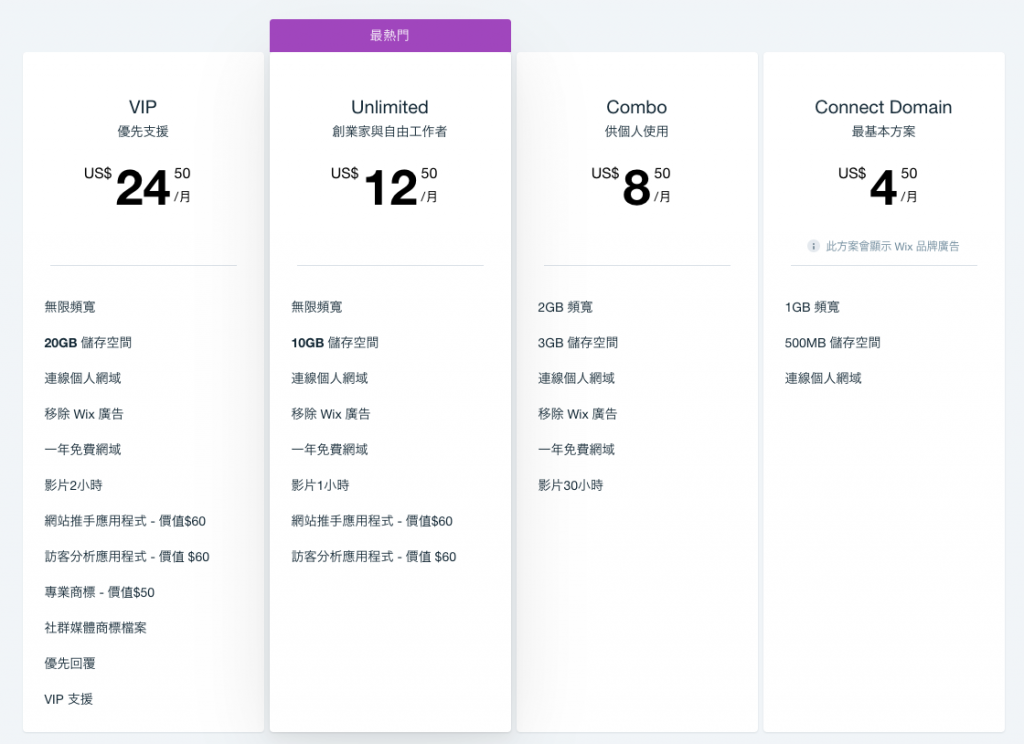Click the 最熱門 purple banner
The width and height of the screenshot is (1024, 744).
[x=391, y=35]
